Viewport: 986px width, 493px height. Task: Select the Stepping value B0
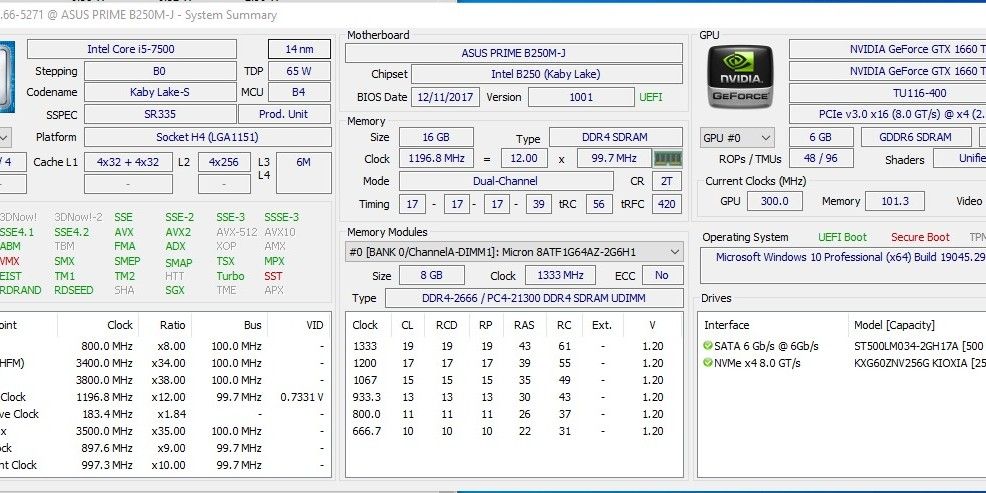160,71
